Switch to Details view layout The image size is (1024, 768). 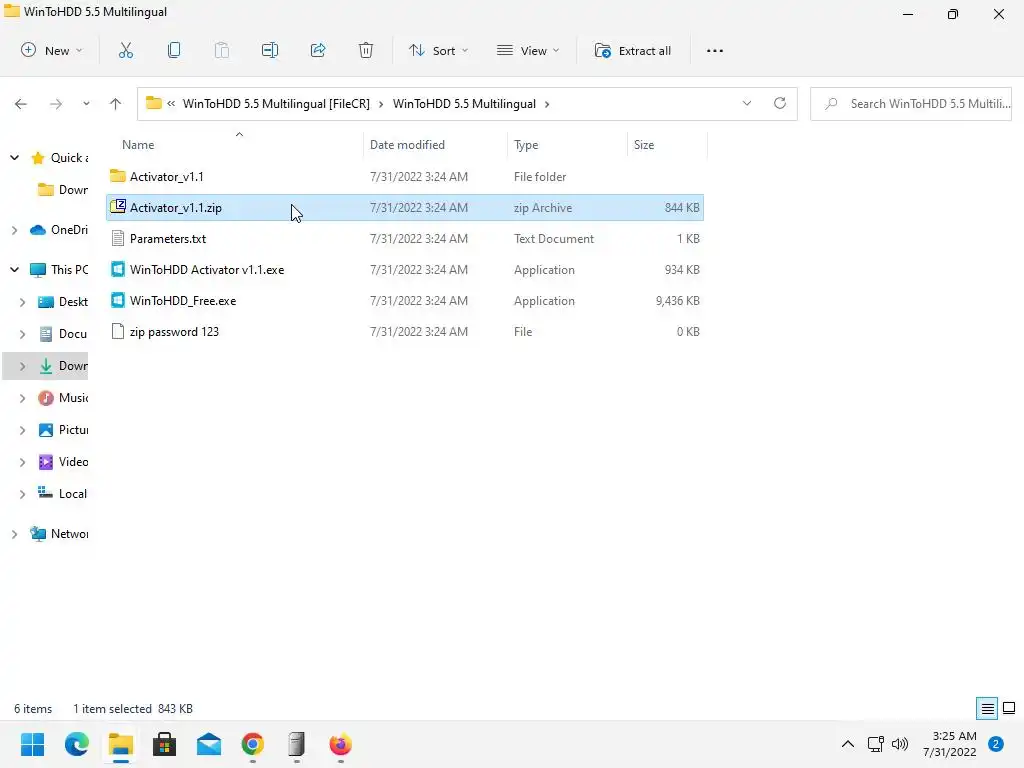(x=987, y=709)
